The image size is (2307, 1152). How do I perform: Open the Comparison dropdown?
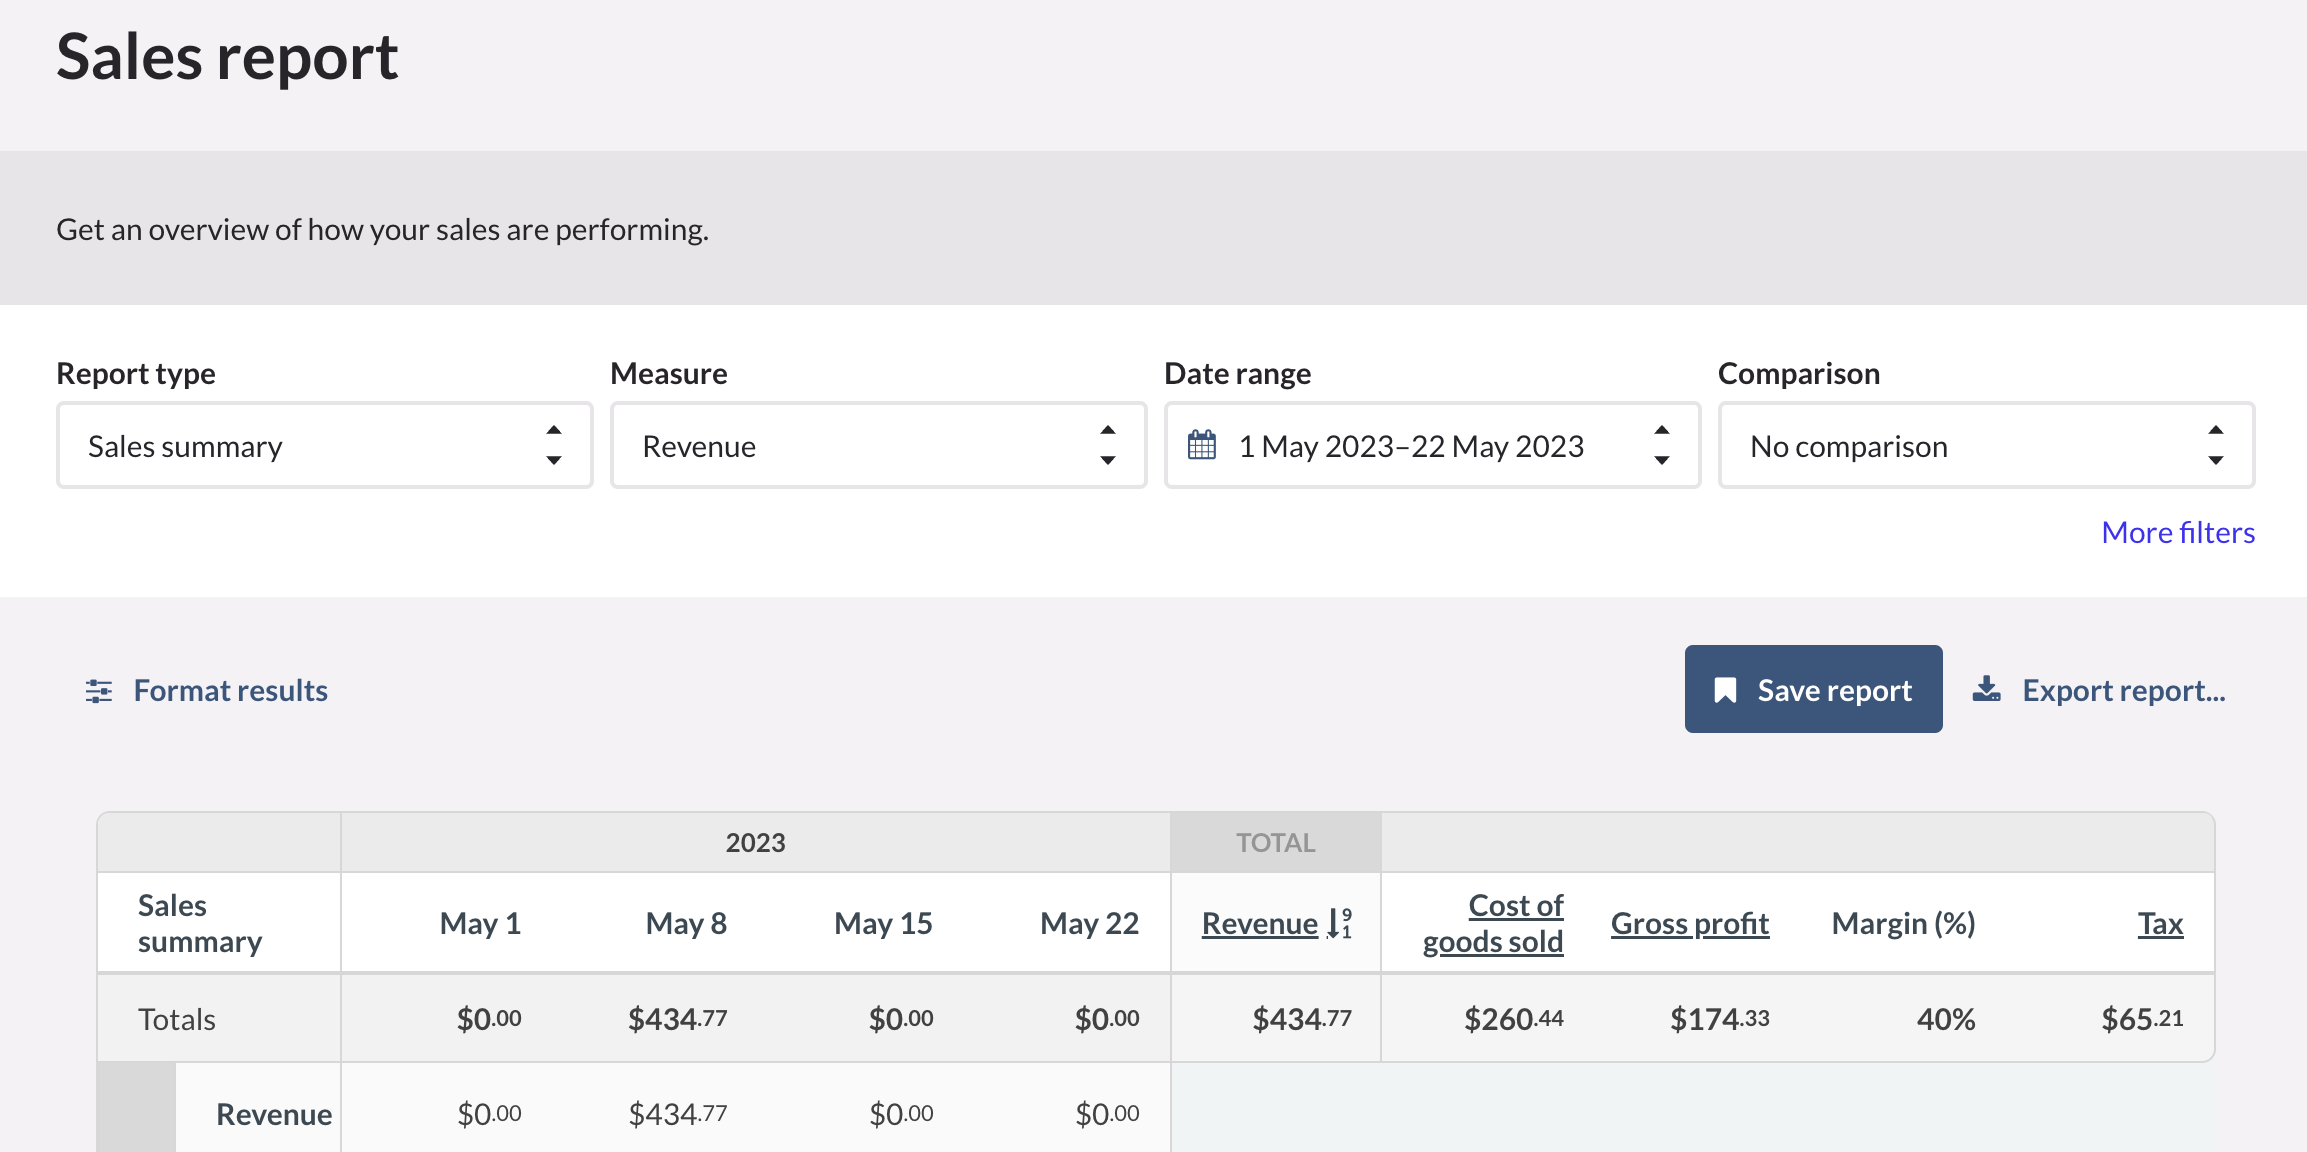[x=1985, y=446]
